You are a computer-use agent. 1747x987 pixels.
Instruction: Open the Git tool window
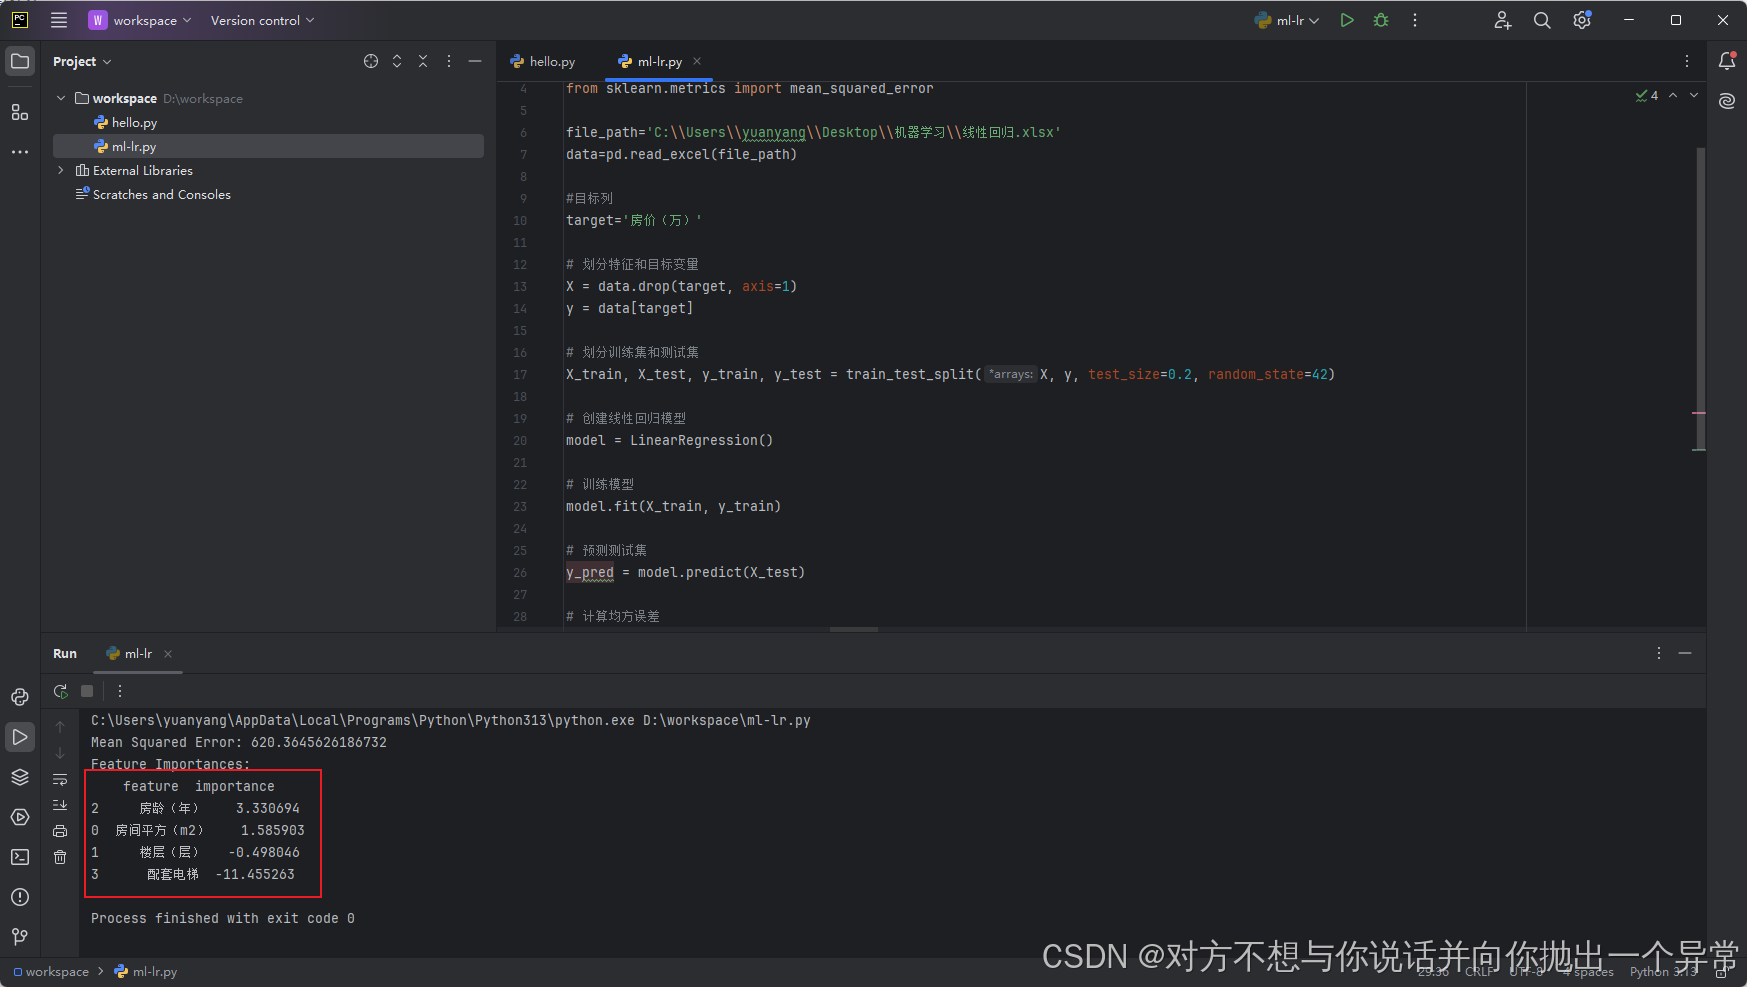[20, 937]
